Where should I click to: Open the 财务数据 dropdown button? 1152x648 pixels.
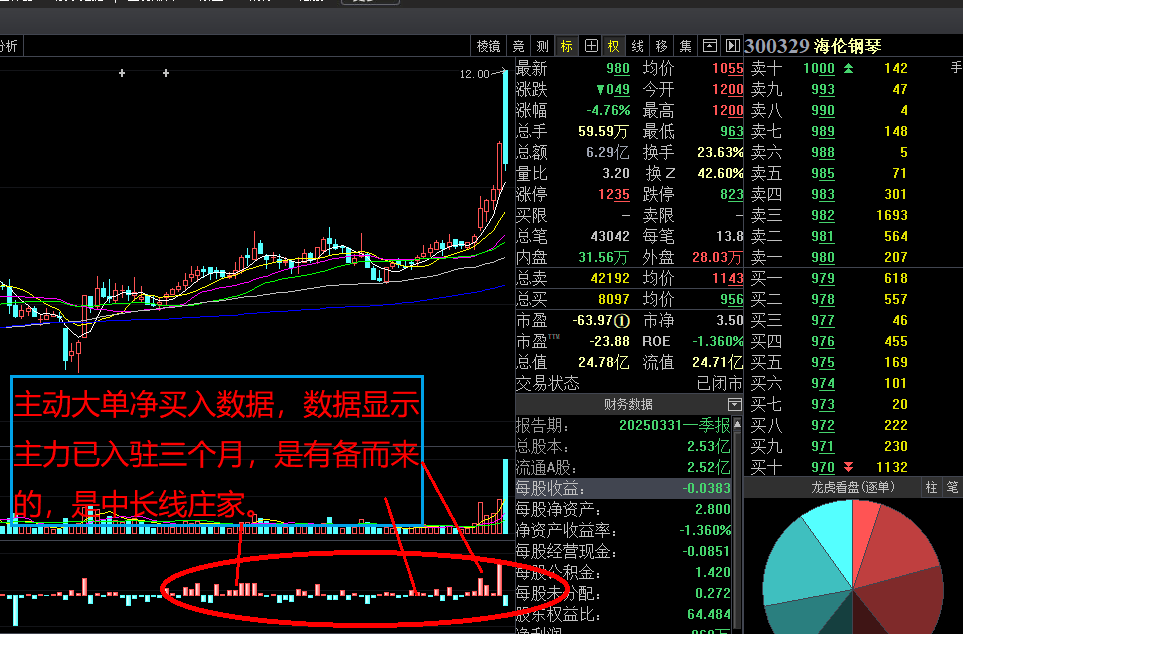tap(735, 405)
